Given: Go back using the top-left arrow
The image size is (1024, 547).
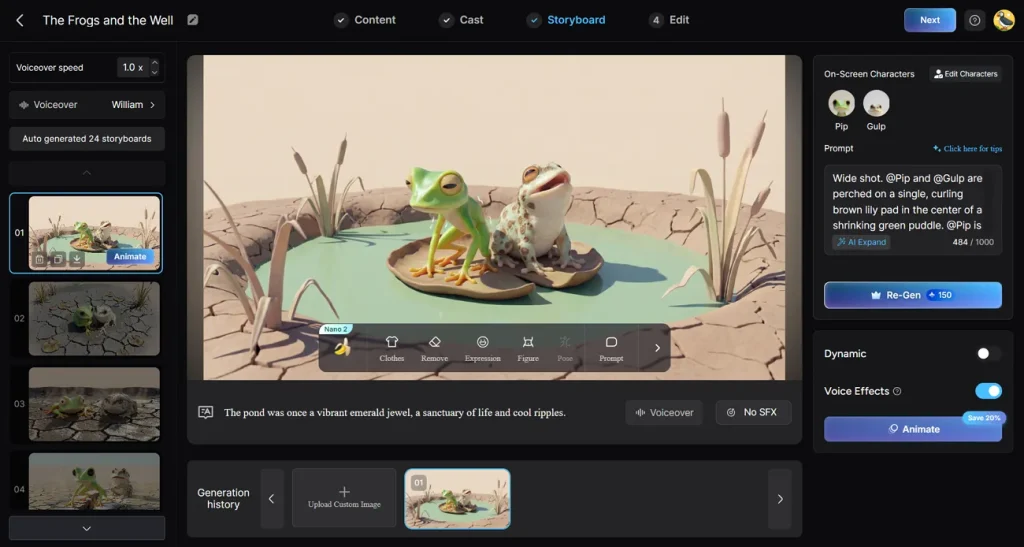Looking at the screenshot, I should click(20, 20).
